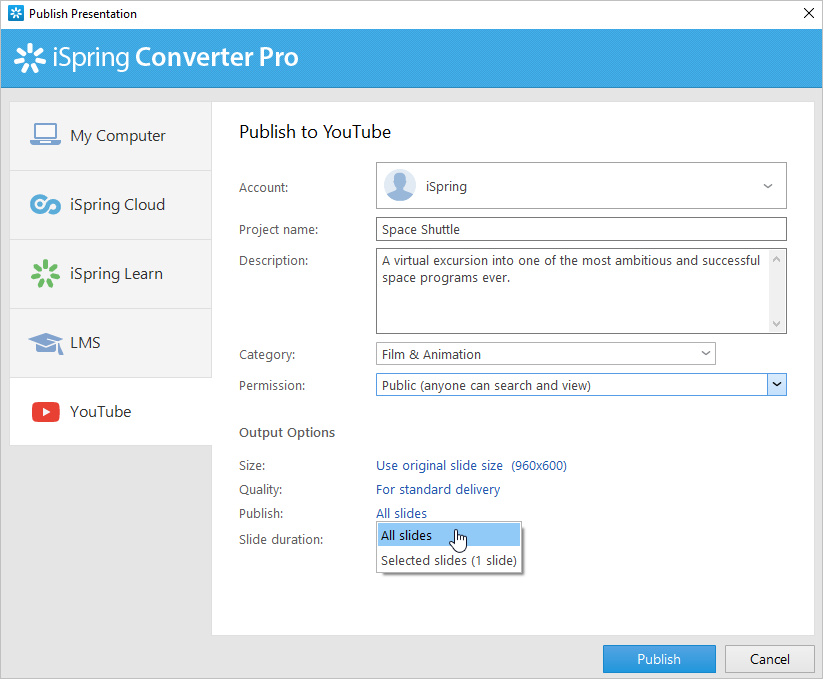
Task: Click the My Computer laptop icon
Action: [x=45, y=135]
